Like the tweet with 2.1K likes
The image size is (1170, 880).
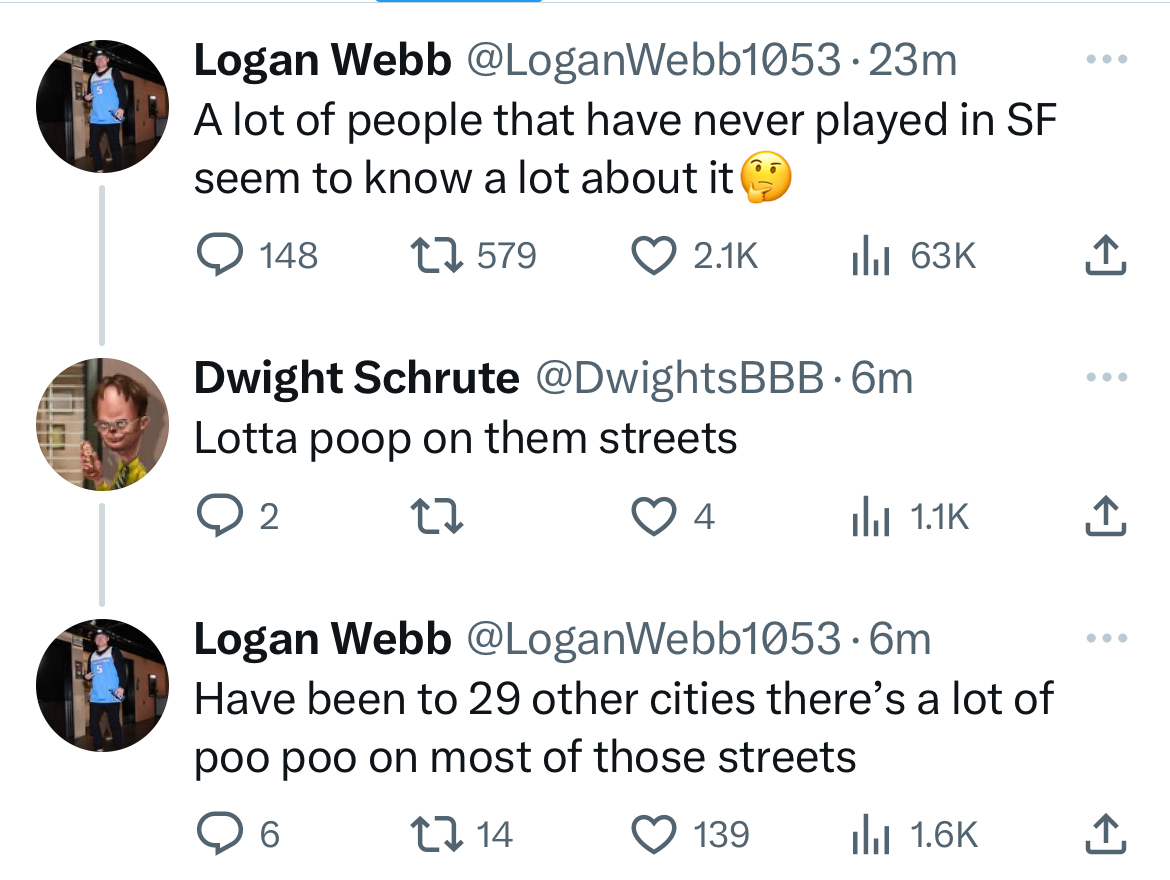tap(653, 257)
